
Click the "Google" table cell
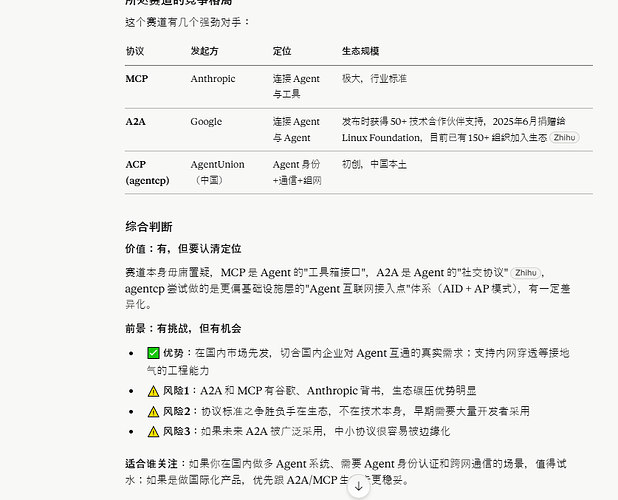[x=206, y=122]
